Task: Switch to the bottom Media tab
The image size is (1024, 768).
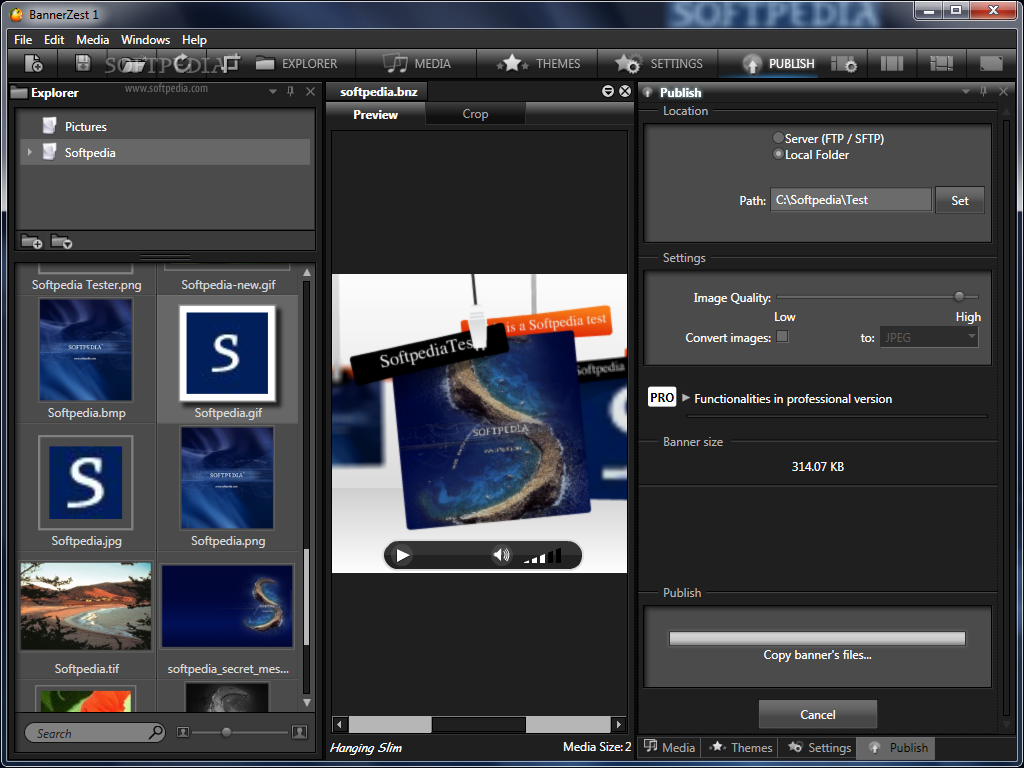Action: click(x=669, y=747)
